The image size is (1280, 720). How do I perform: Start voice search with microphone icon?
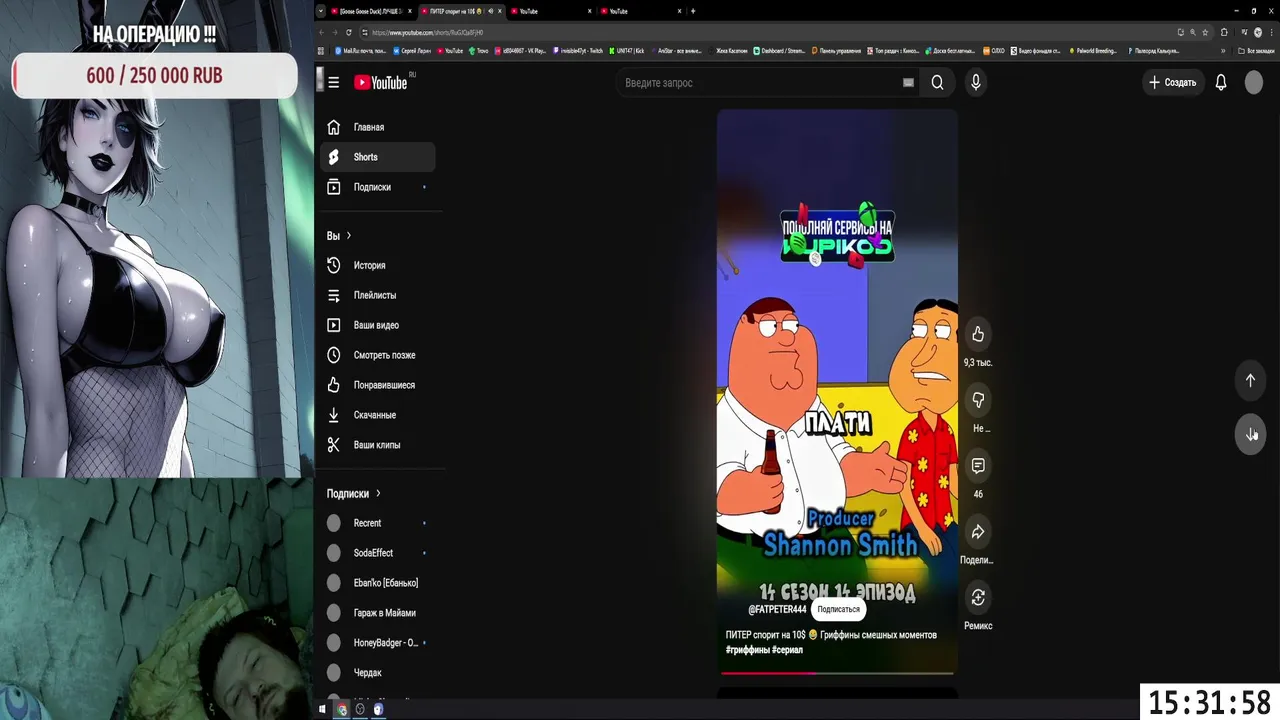coord(976,83)
